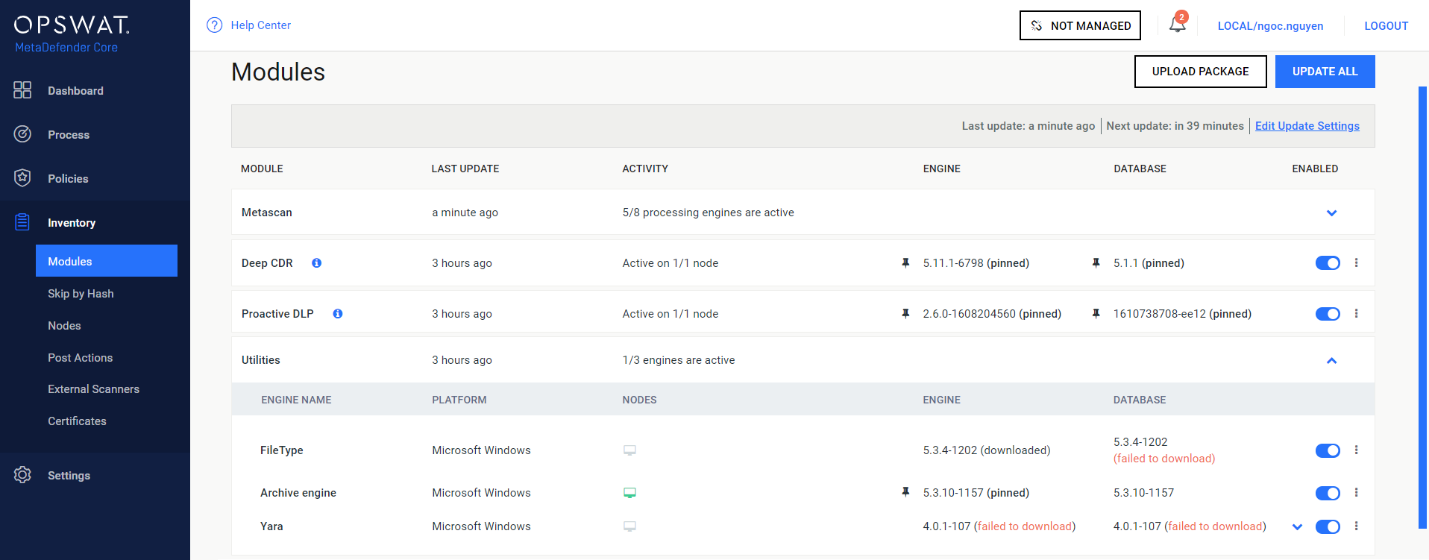Click the FileType engine name

point(281,450)
